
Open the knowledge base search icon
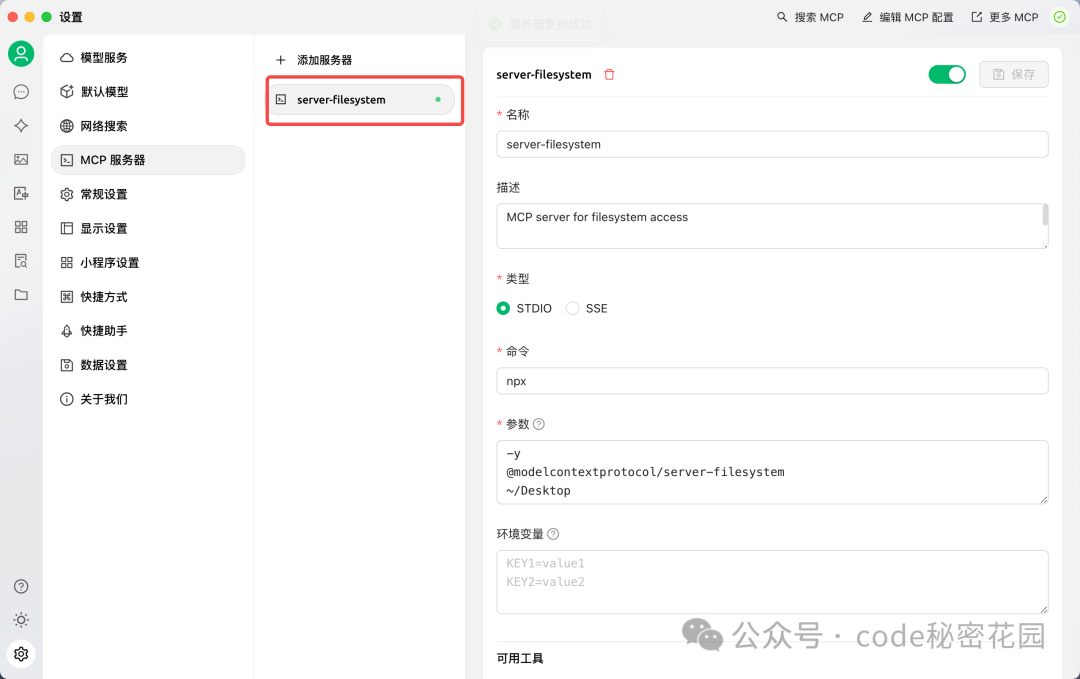[21, 261]
